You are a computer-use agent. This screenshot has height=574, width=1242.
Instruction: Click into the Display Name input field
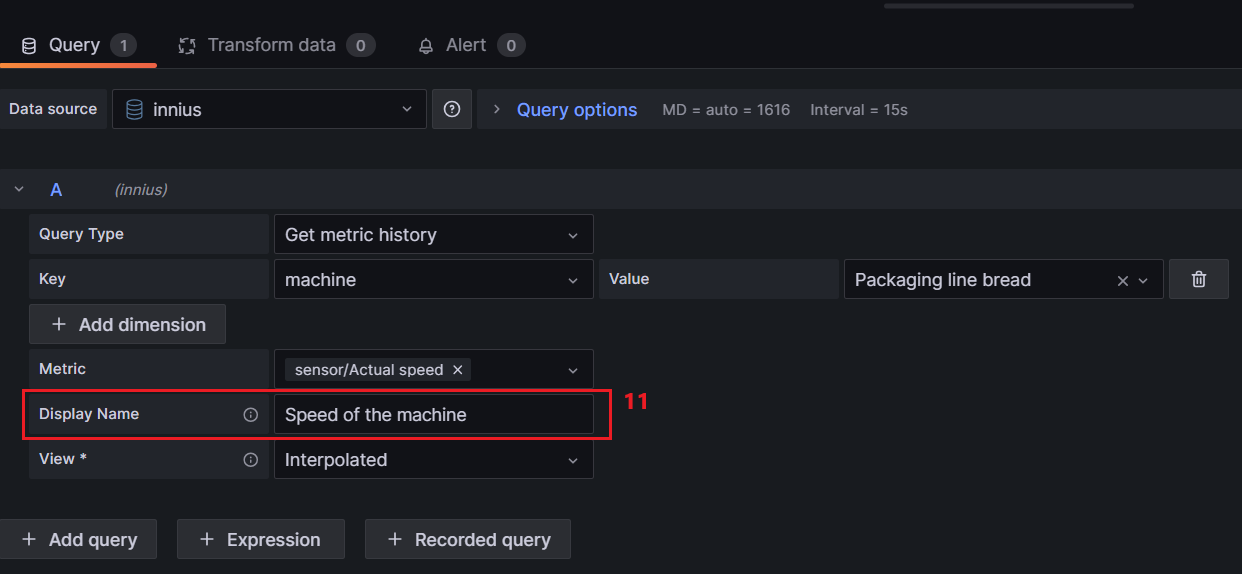click(x=433, y=414)
